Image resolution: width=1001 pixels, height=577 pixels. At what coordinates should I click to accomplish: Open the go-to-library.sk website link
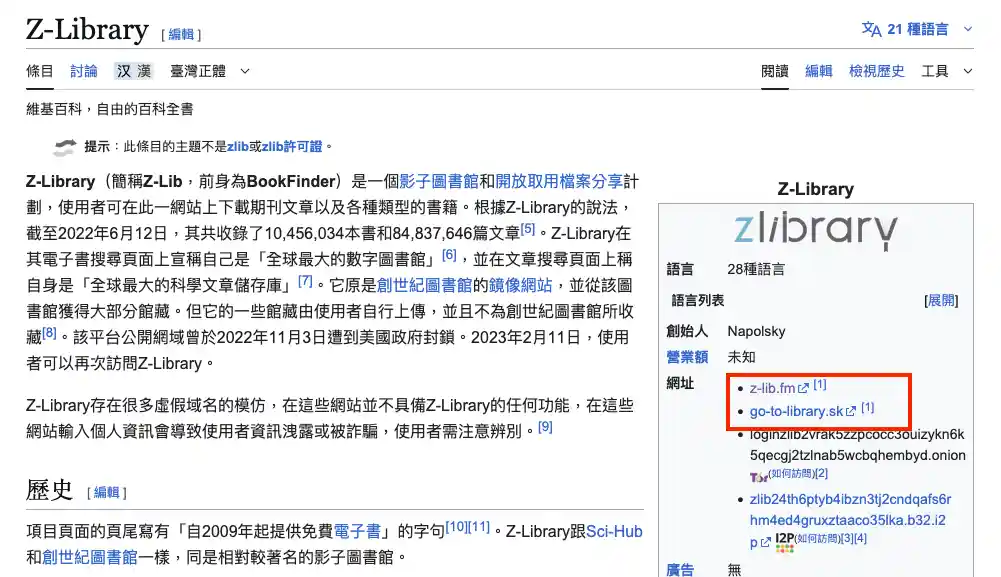point(796,412)
